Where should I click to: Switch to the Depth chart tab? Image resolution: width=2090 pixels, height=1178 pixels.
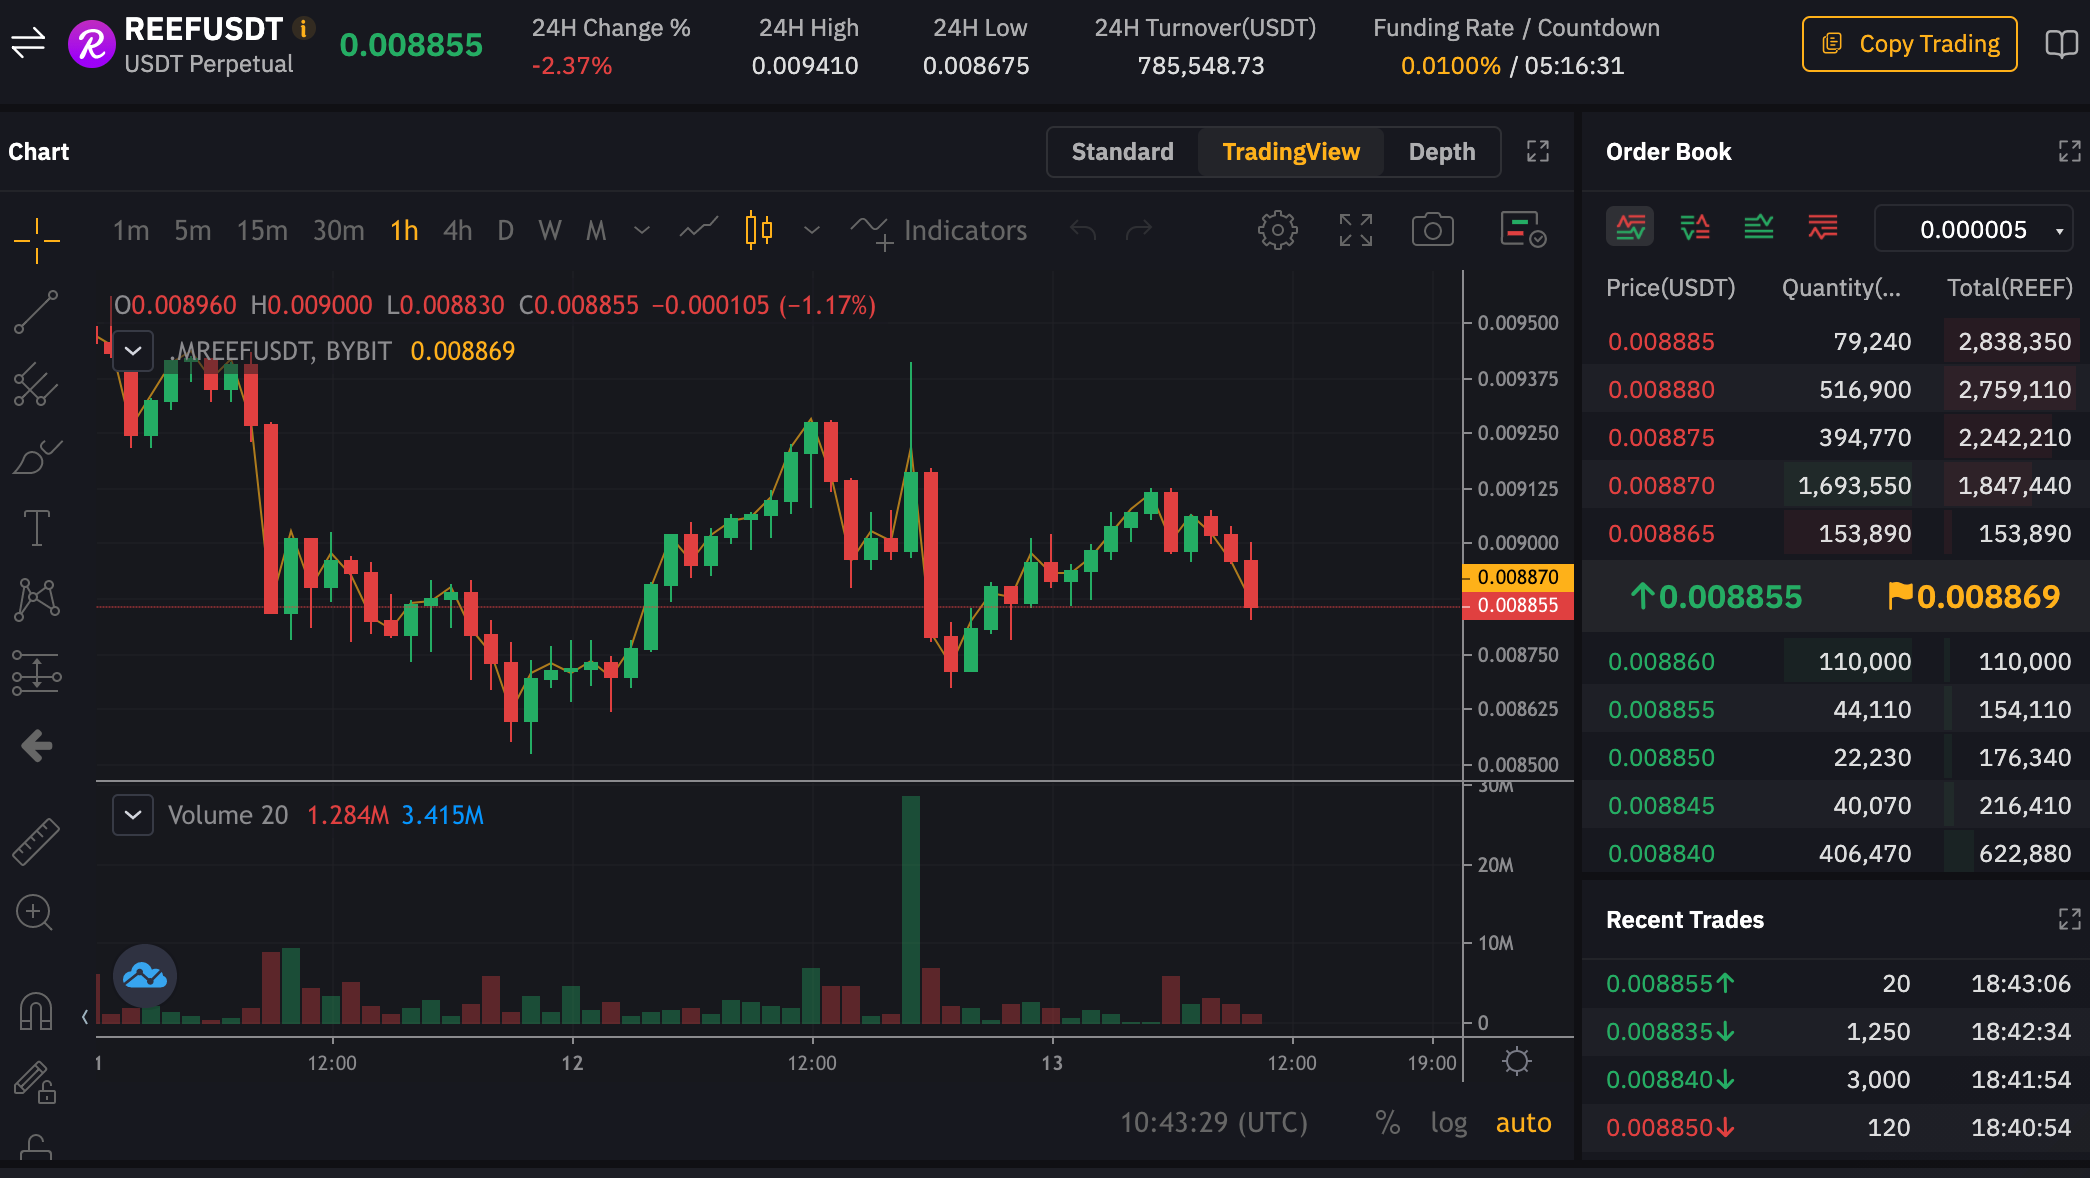tap(1442, 152)
